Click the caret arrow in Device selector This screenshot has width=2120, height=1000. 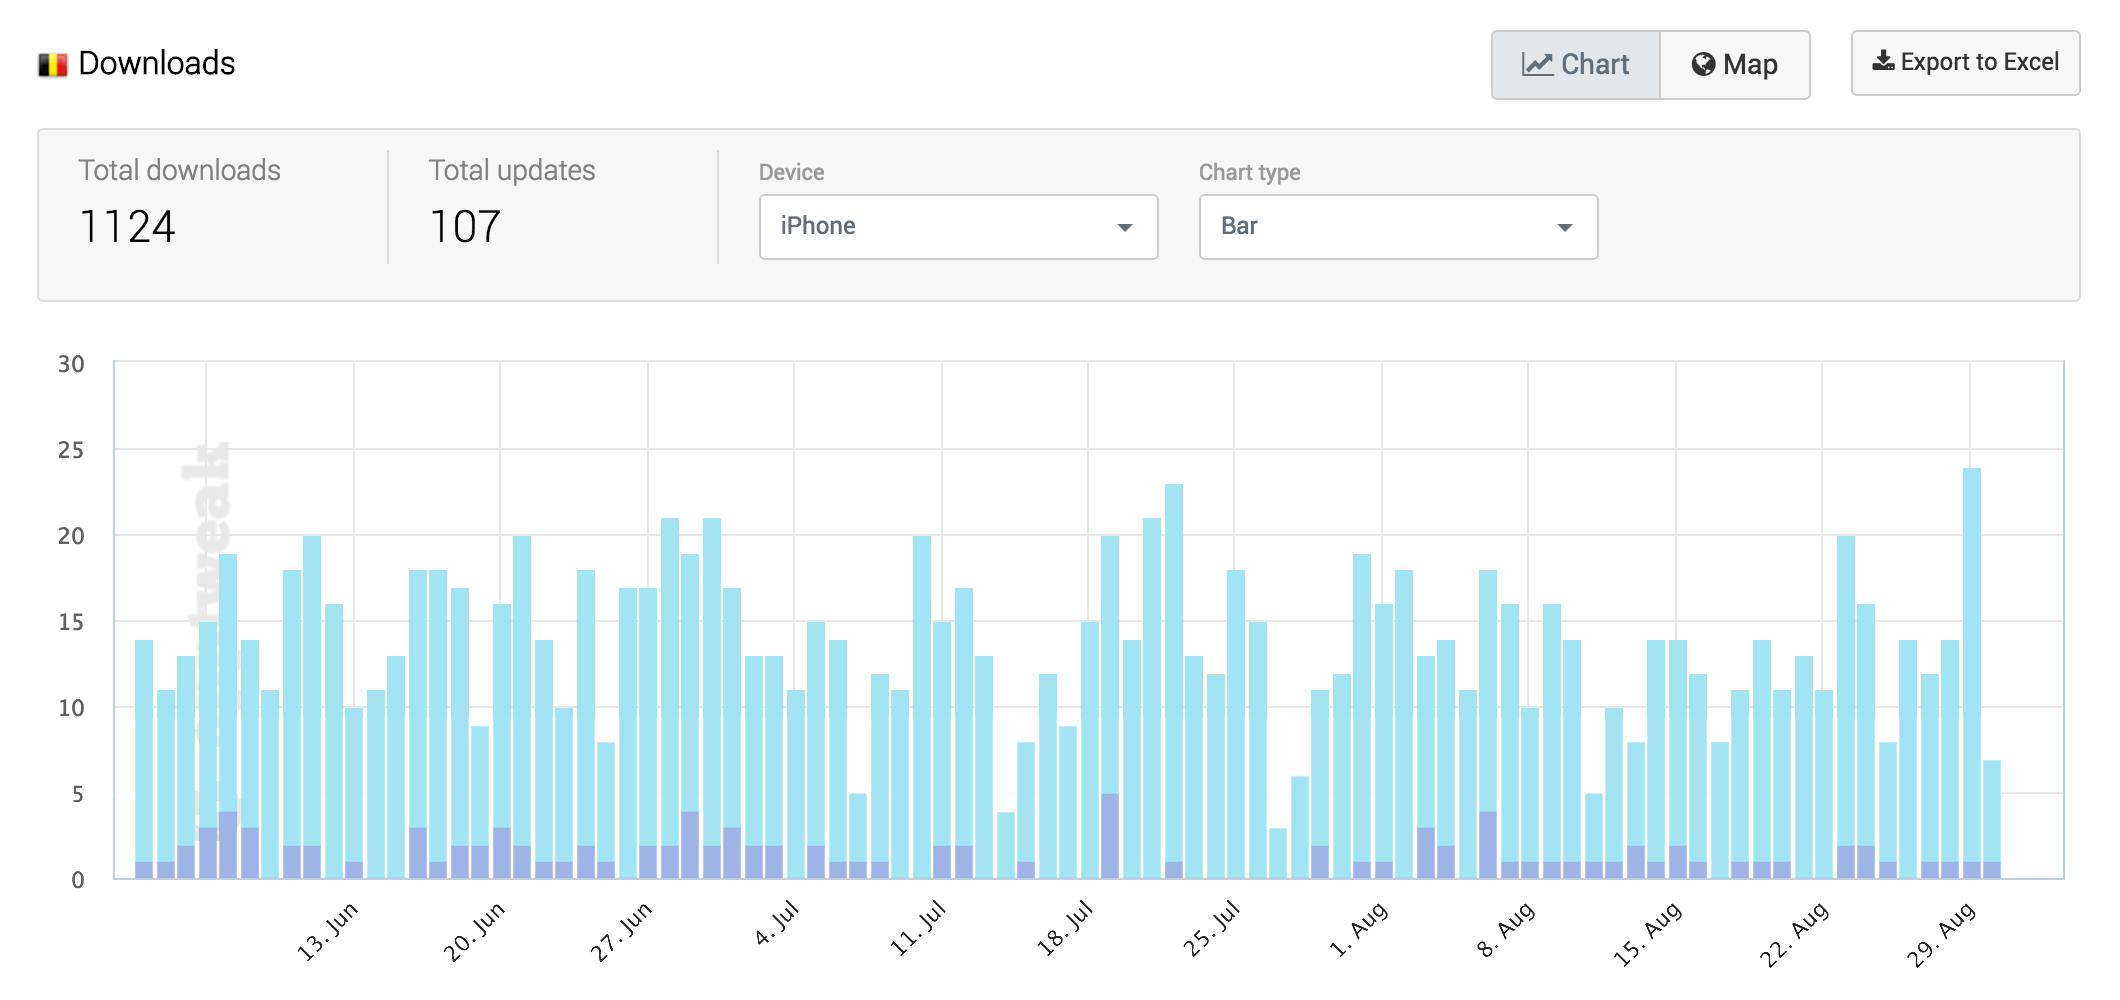(x=1124, y=228)
